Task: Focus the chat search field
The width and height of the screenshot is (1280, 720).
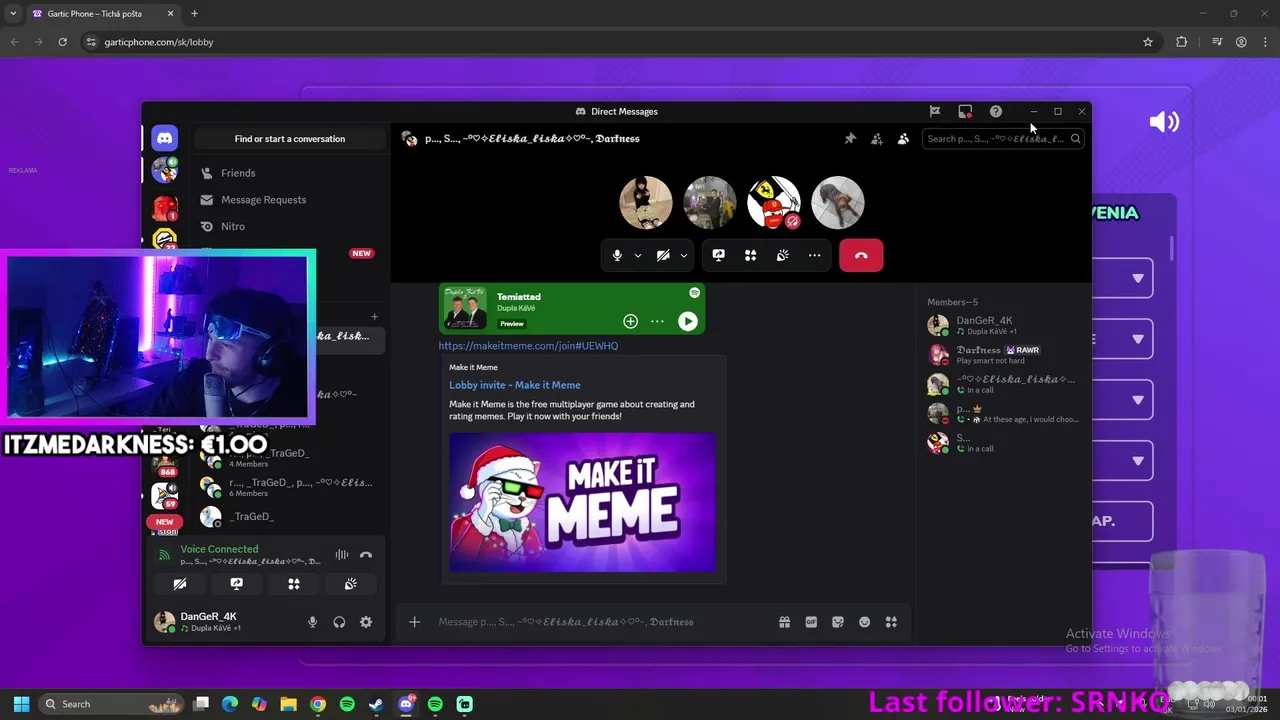Action: click(x=1002, y=139)
